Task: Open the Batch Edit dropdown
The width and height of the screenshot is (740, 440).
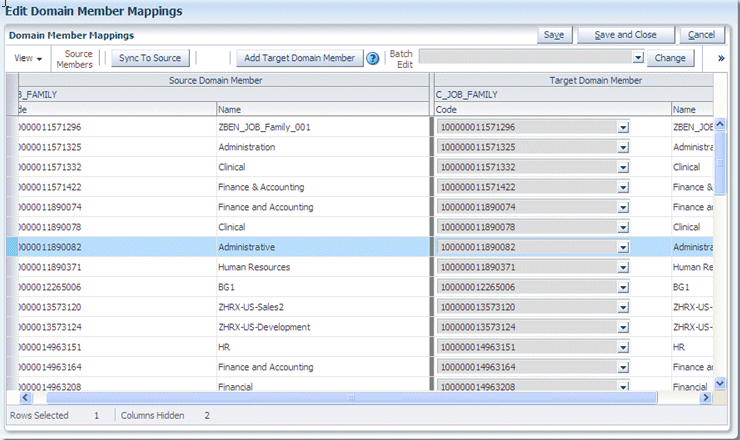Action: click(638, 58)
